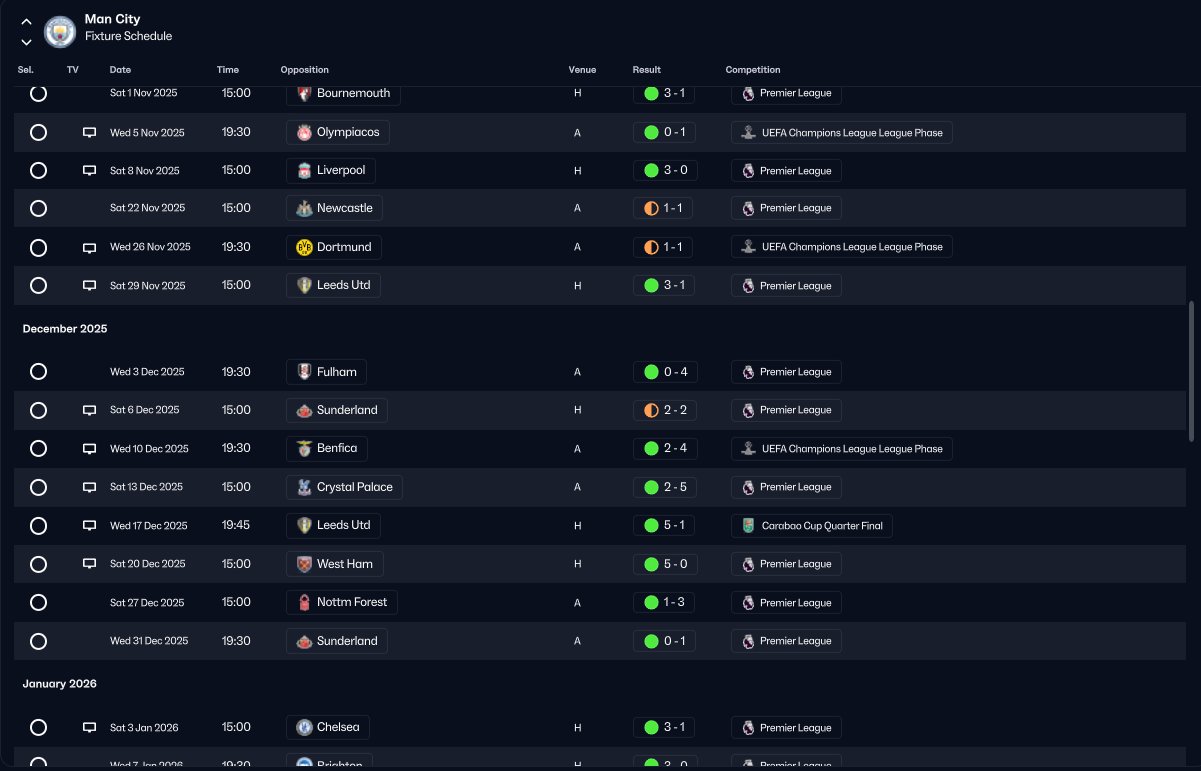
Task: Sort fixtures by the Date column header
Action: (x=120, y=70)
